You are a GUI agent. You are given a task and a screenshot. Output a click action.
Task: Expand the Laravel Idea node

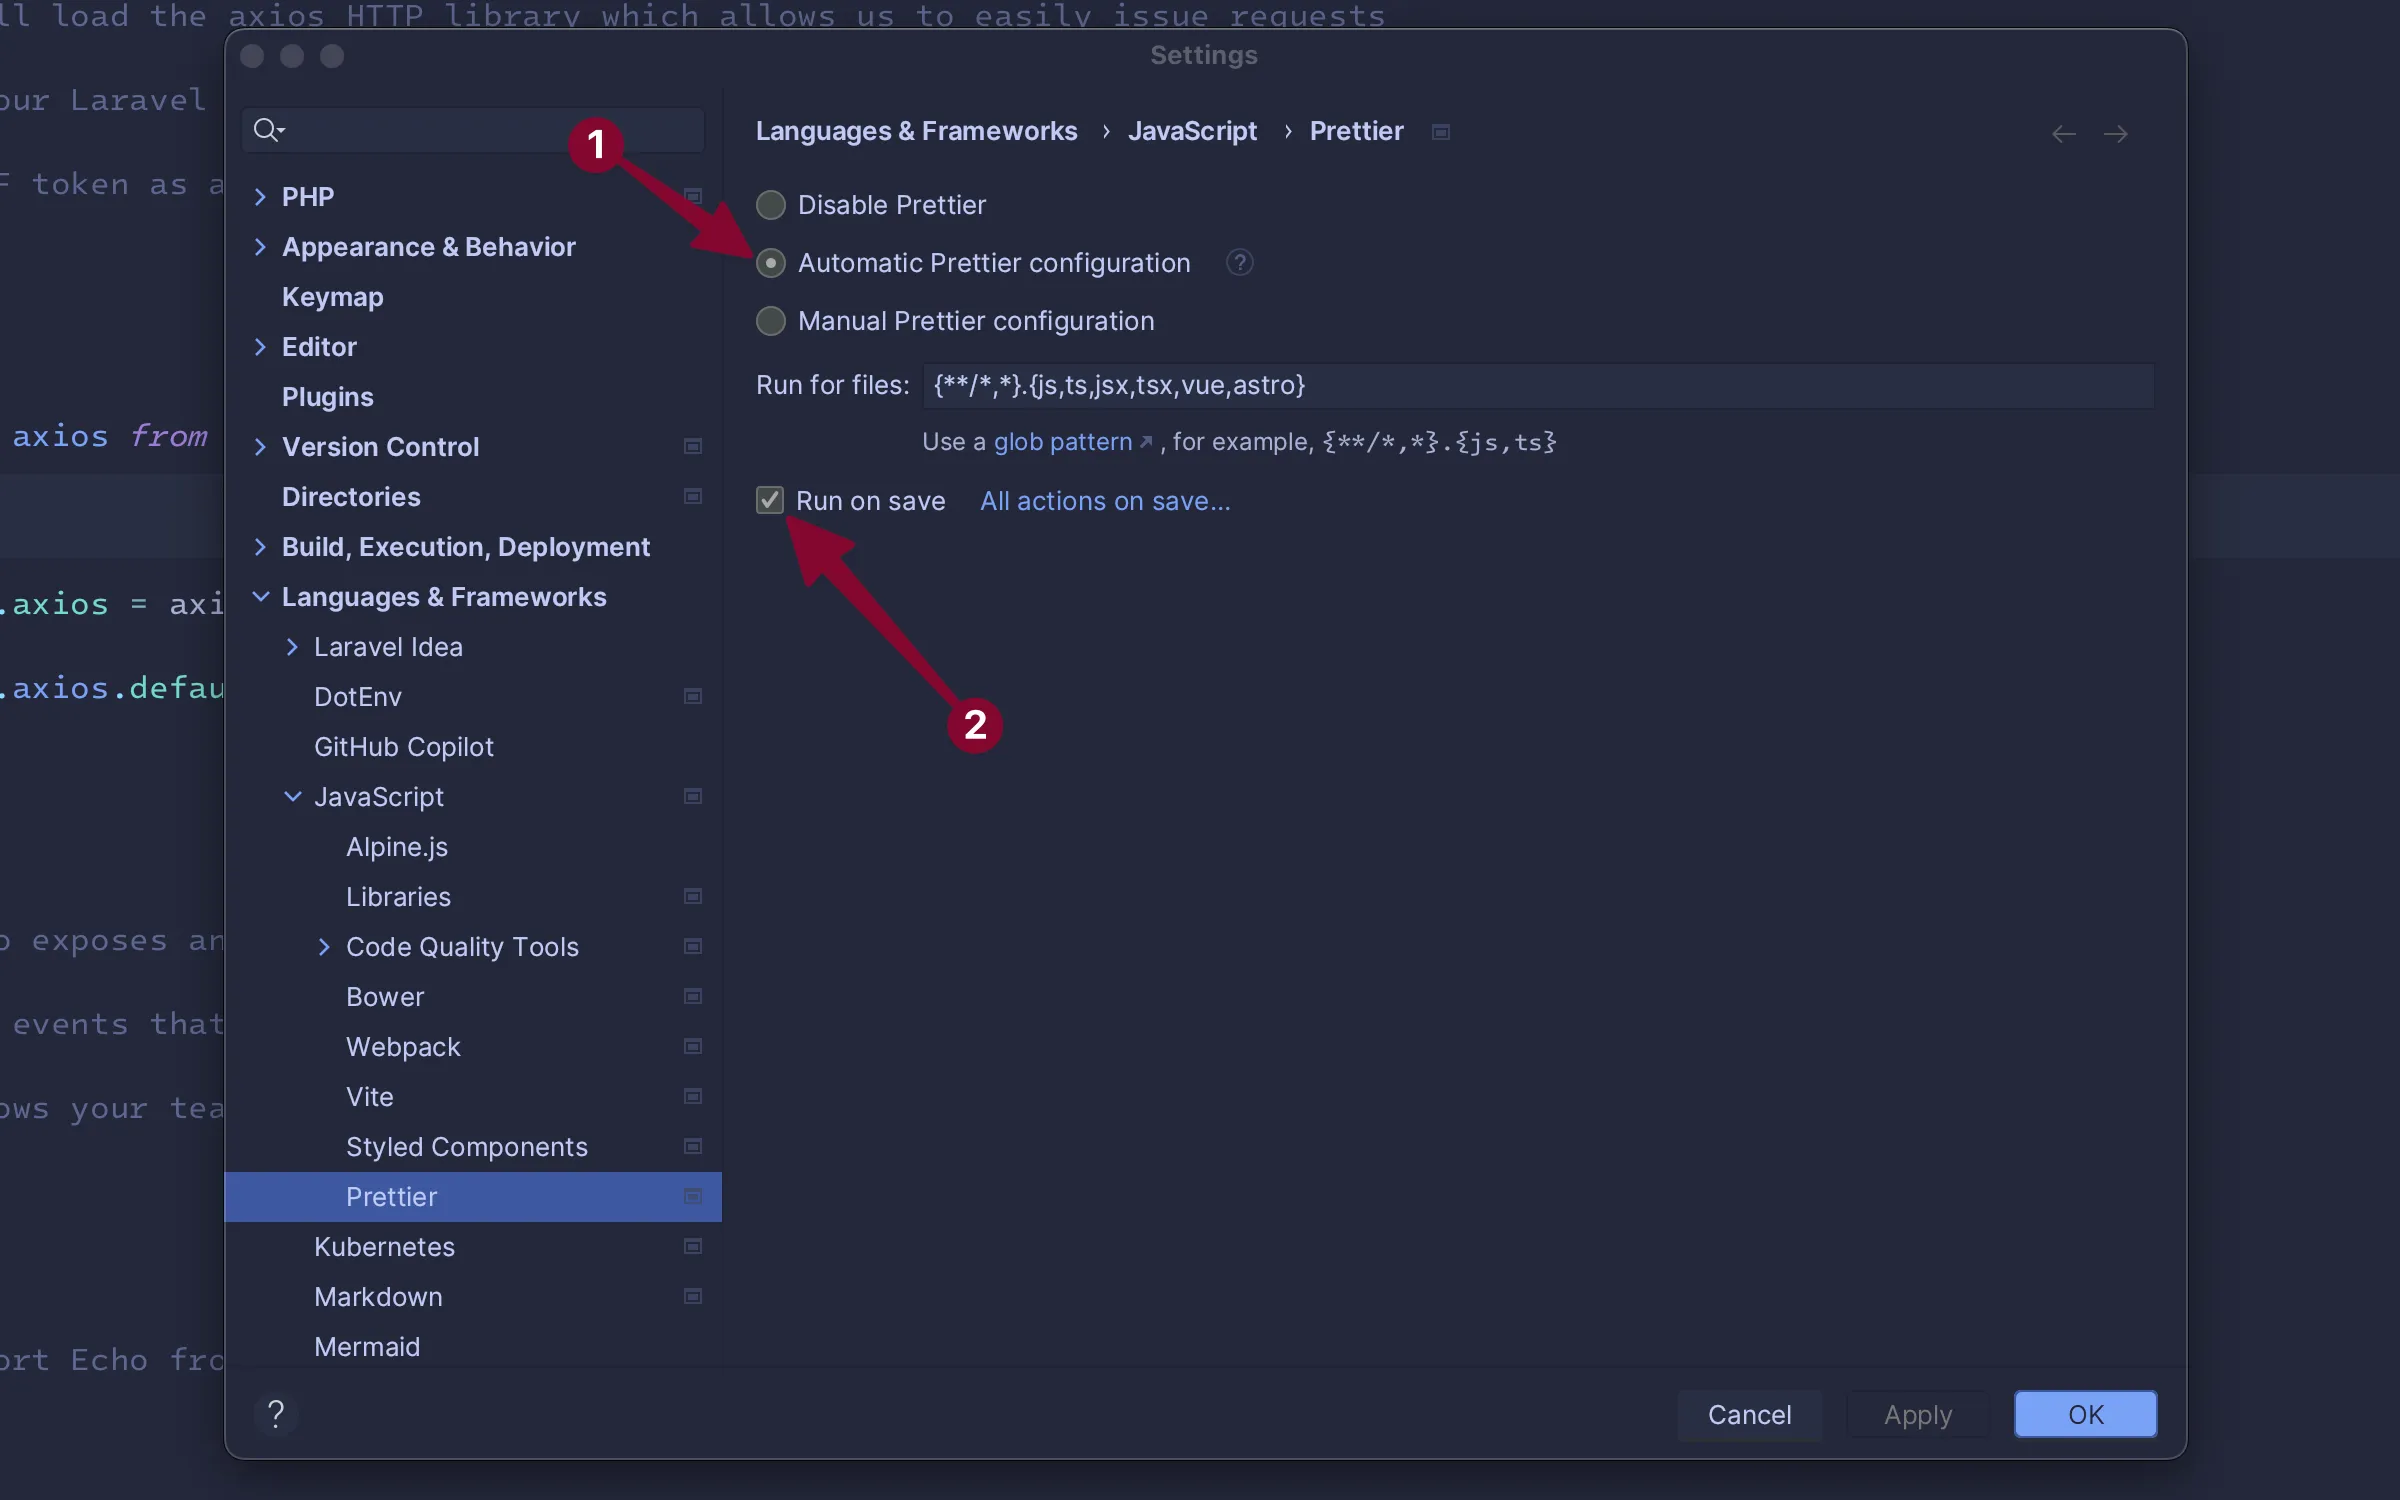(x=292, y=647)
